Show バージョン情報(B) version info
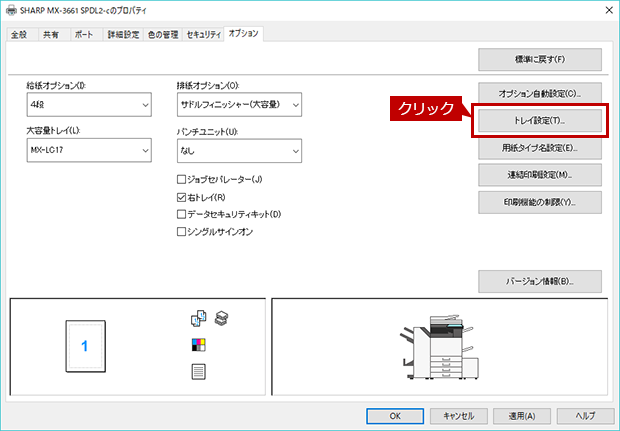The image size is (620, 431). (x=540, y=281)
